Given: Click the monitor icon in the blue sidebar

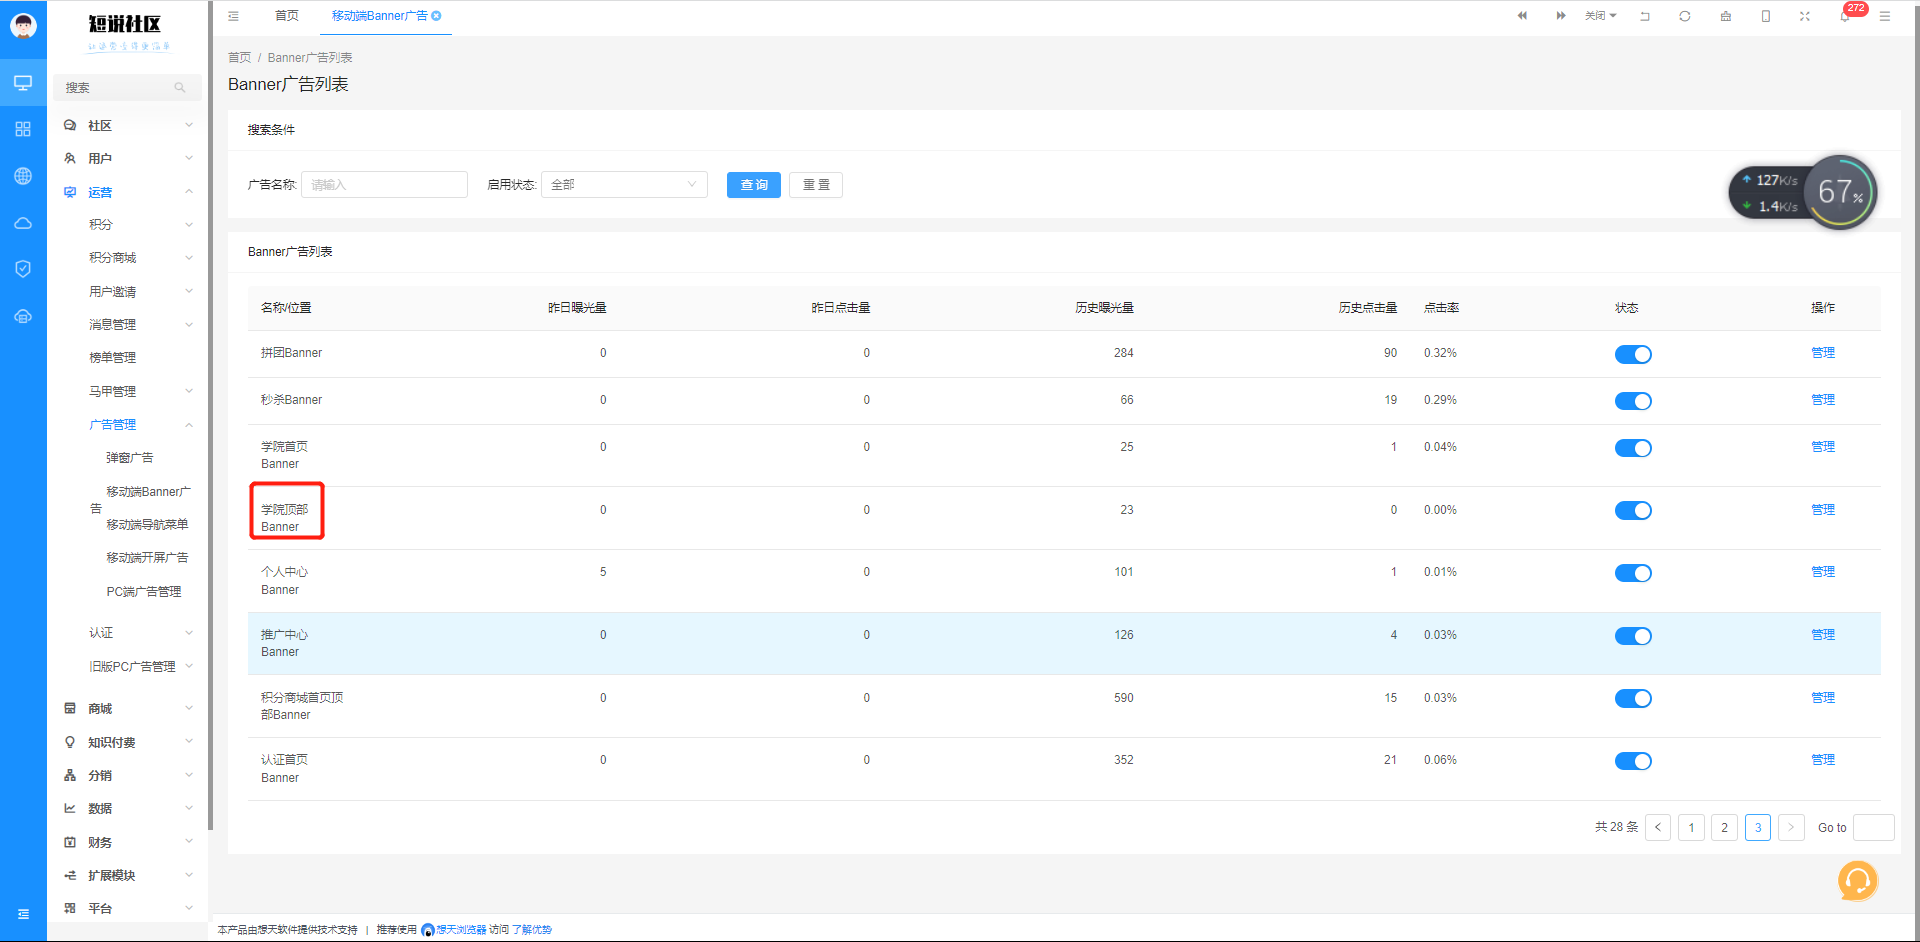Looking at the screenshot, I should (23, 83).
